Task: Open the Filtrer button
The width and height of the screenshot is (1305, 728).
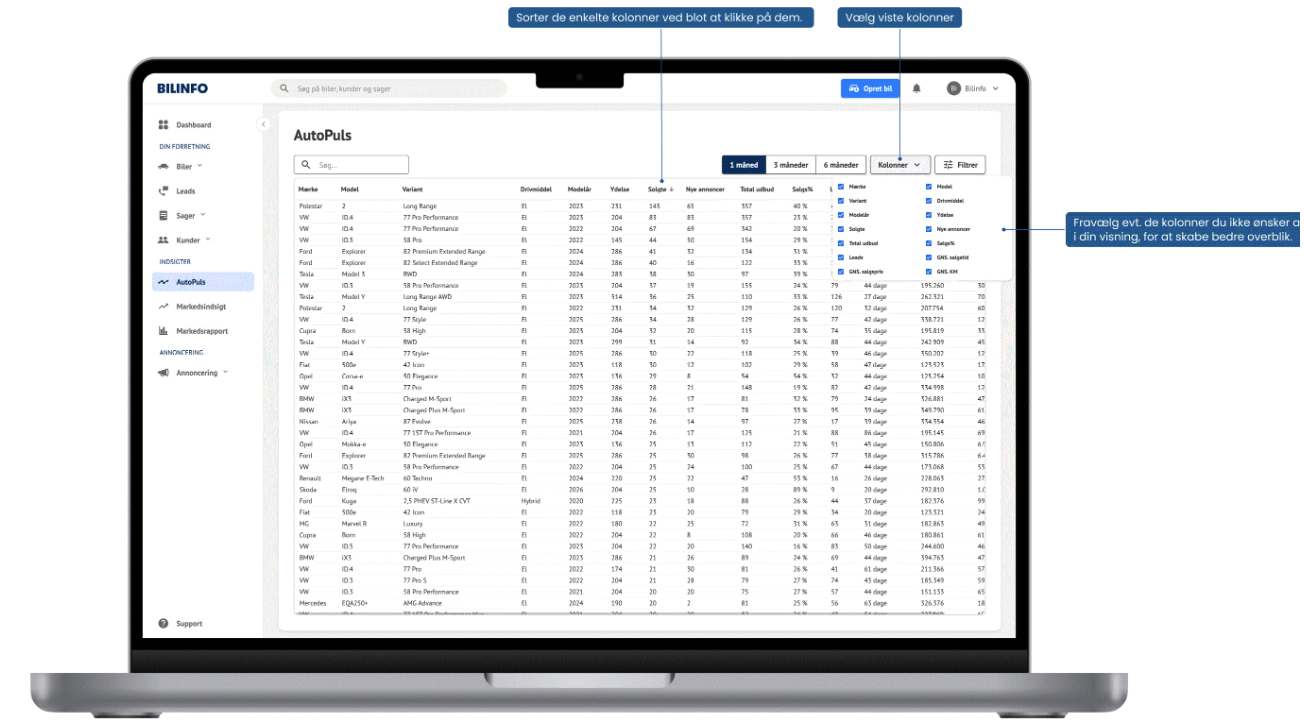Action: [x=961, y=165]
